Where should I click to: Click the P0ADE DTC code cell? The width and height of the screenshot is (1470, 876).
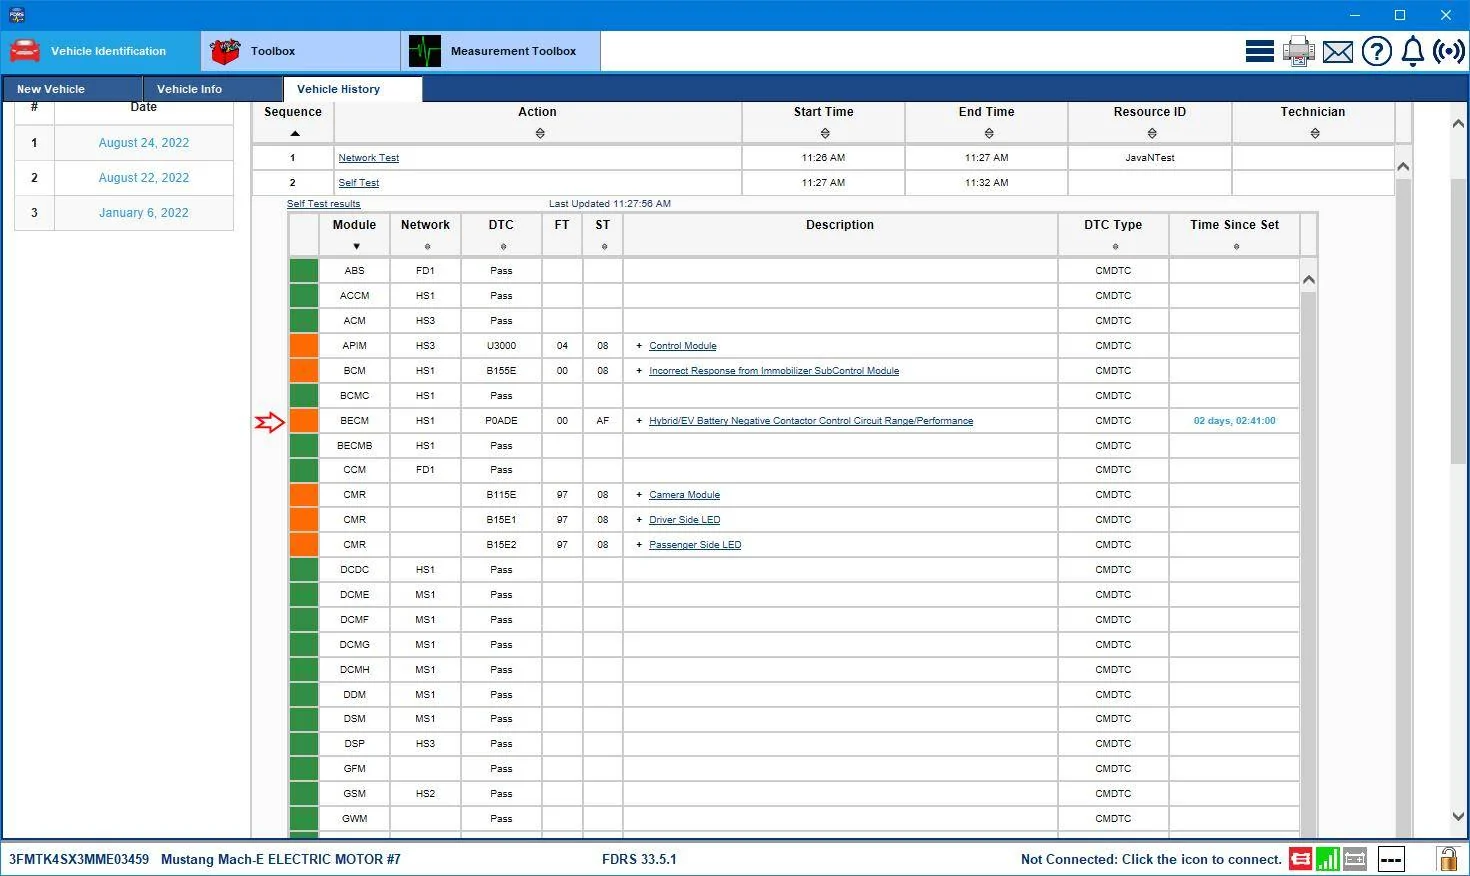(x=502, y=421)
